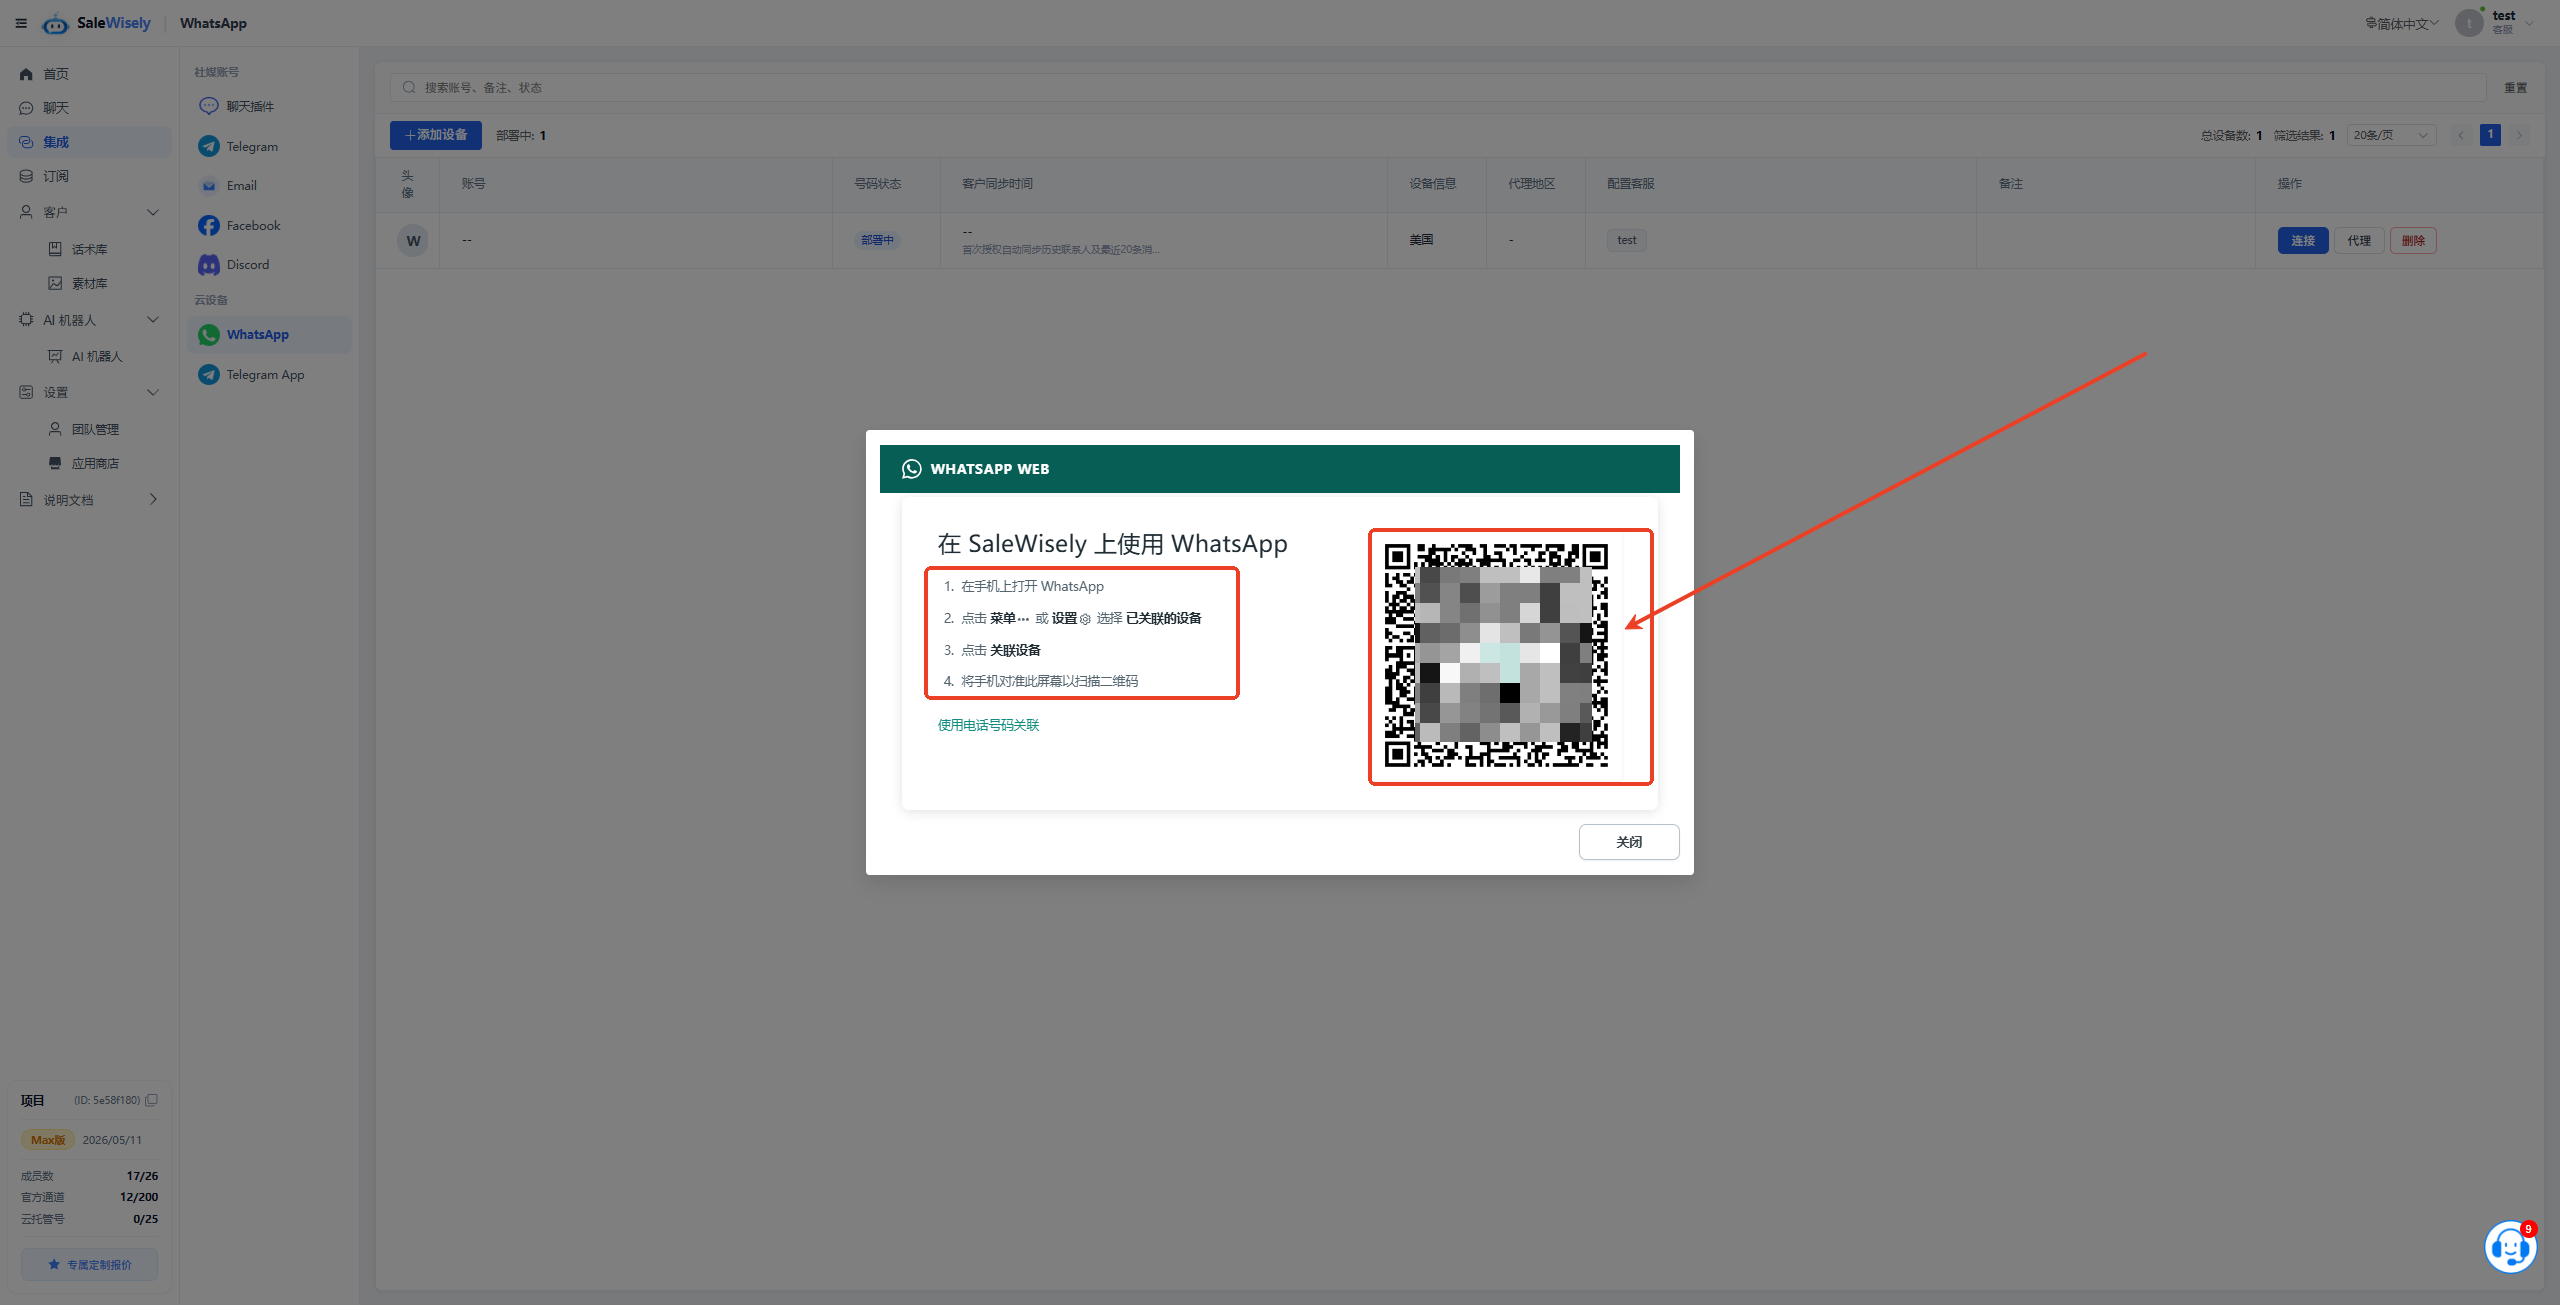Image resolution: width=2560 pixels, height=1305 pixels.
Task: Click the 话术库 book icon
Action: [x=55, y=249]
